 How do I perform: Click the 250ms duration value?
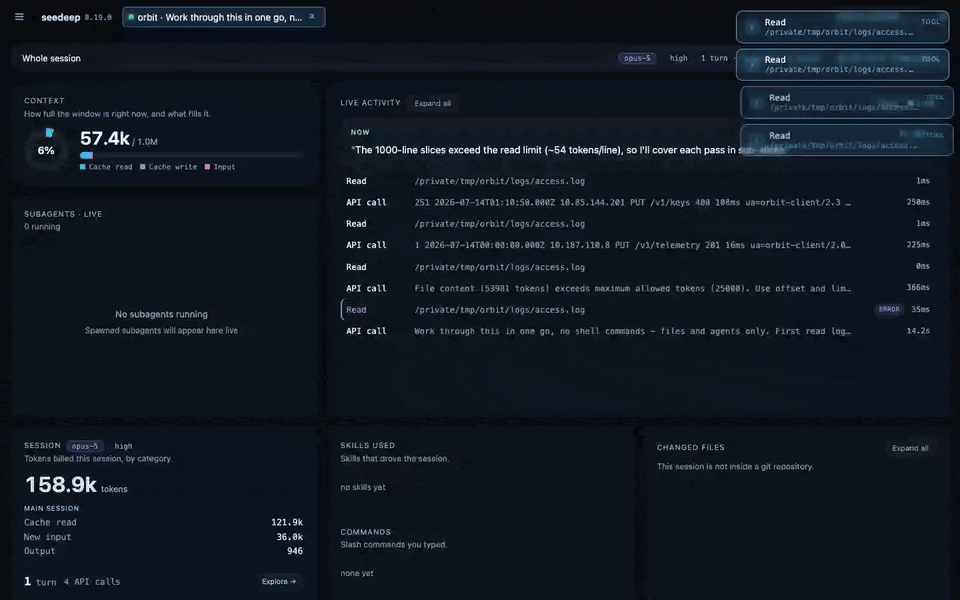click(918, 202)
